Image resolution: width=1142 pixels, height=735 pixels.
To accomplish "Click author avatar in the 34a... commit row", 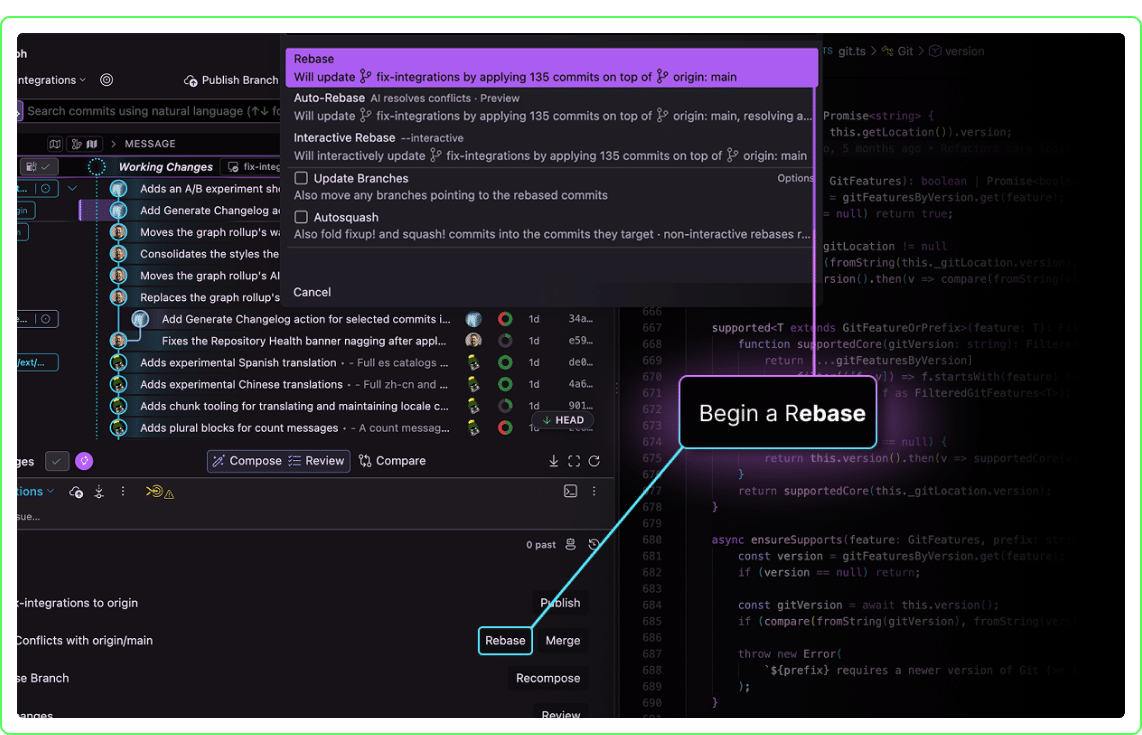I will (473, 319).
